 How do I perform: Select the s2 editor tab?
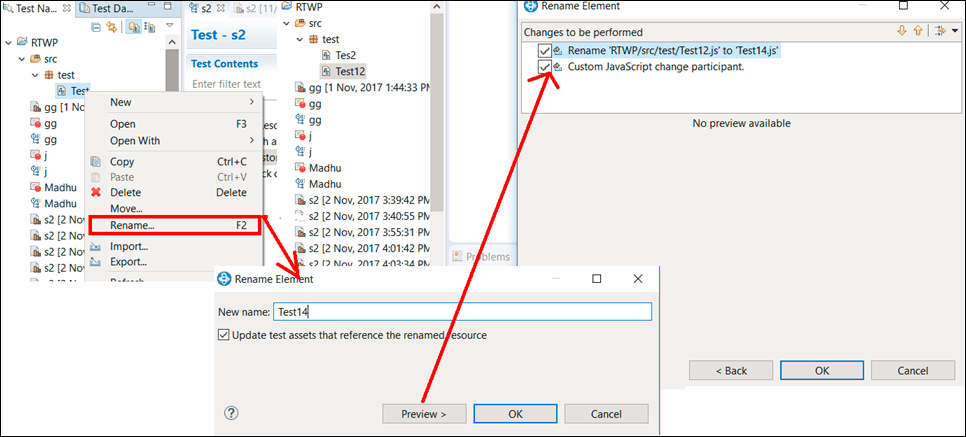[x=205, y=9]
